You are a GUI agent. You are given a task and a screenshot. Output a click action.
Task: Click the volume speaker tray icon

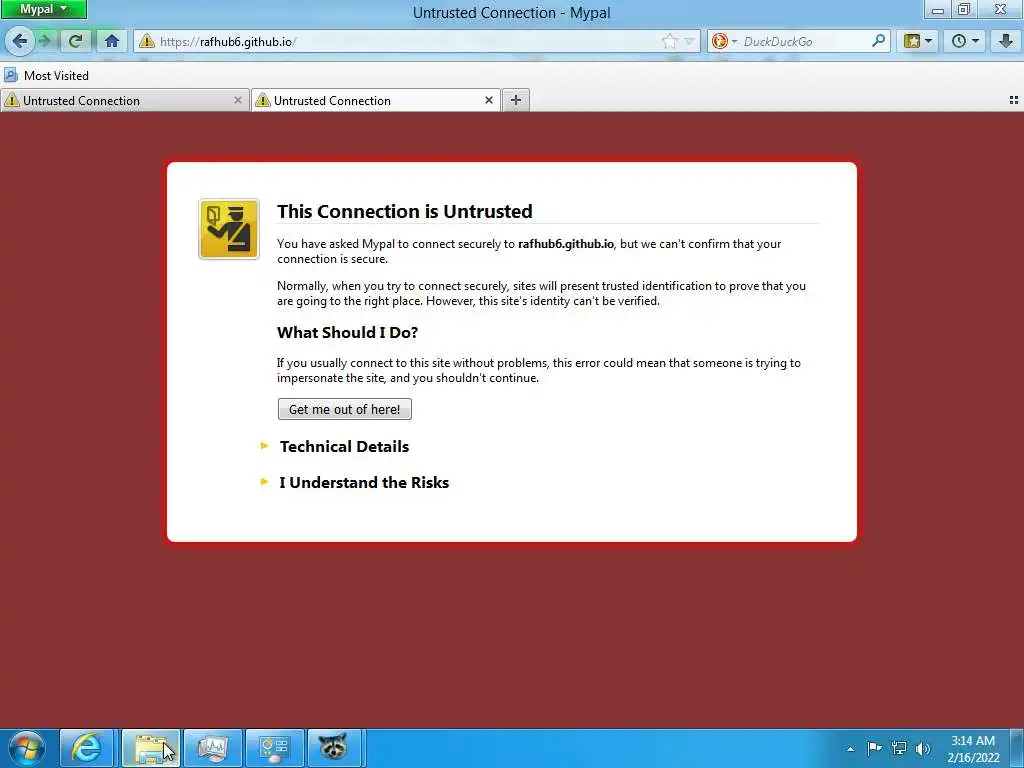923,748
